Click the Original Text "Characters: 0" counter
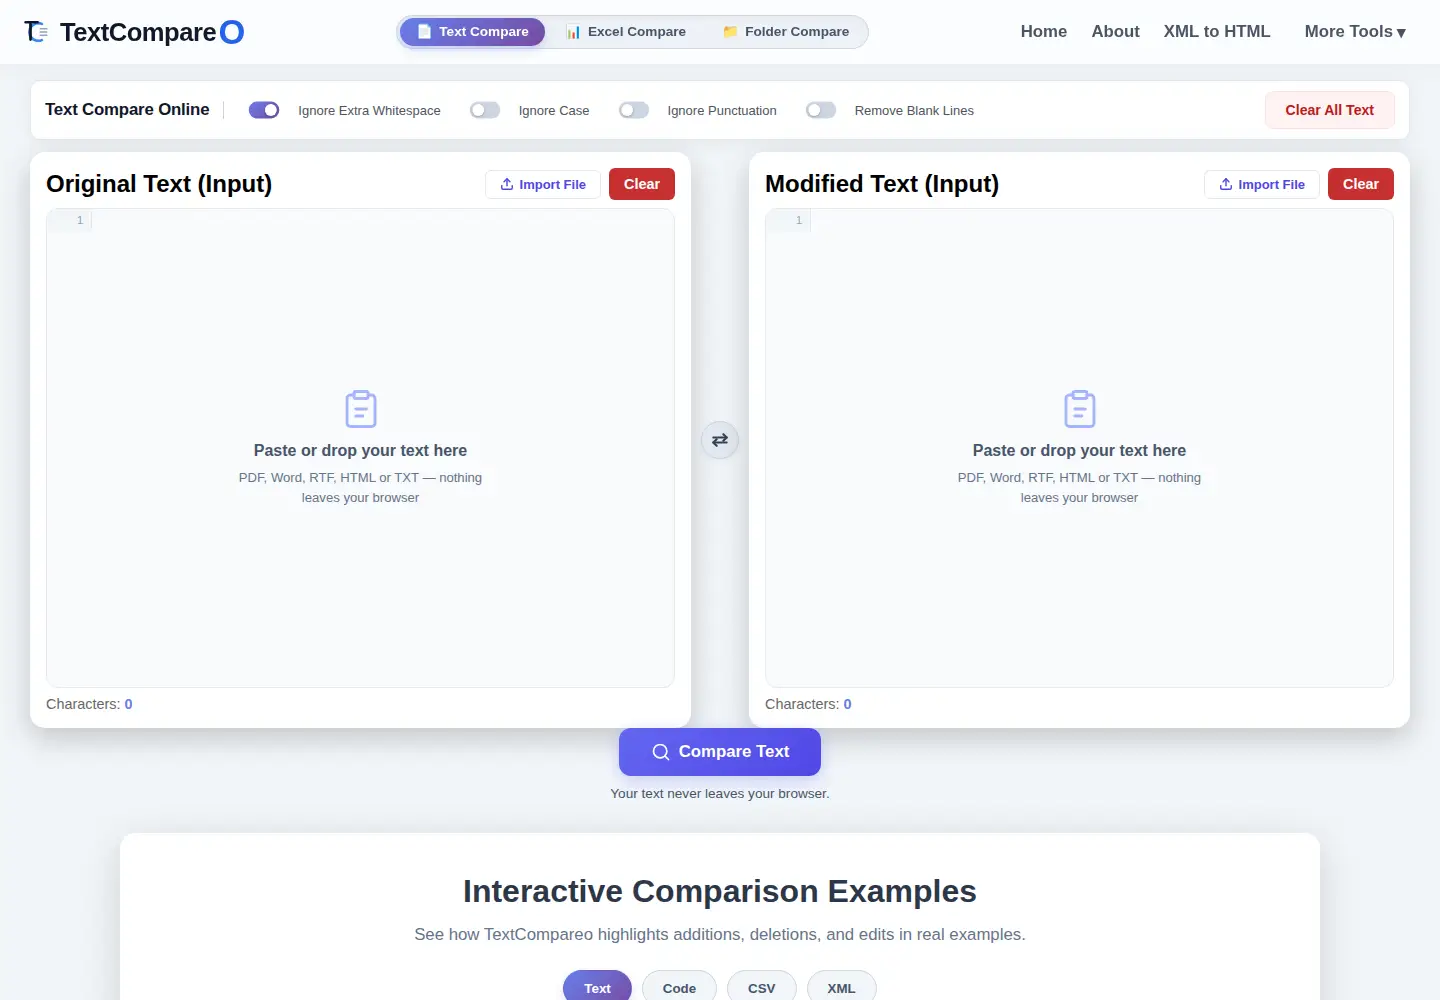This screenshot has width=1440, height=1000. (x=89, y=704)
